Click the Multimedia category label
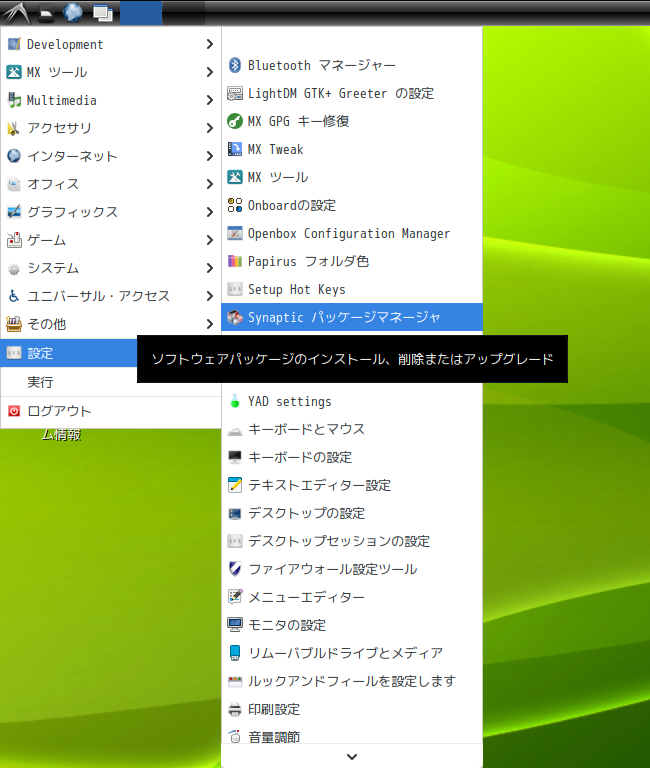 coord(62,100)
